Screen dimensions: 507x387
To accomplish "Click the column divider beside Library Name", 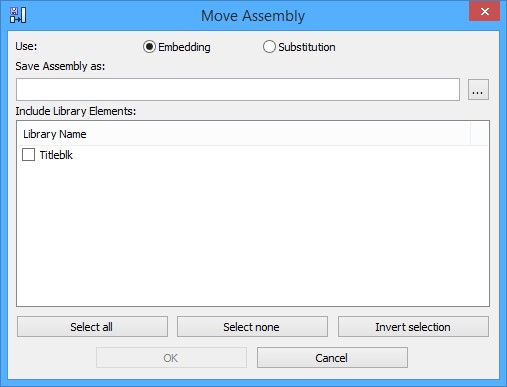I will click(471, 134).
